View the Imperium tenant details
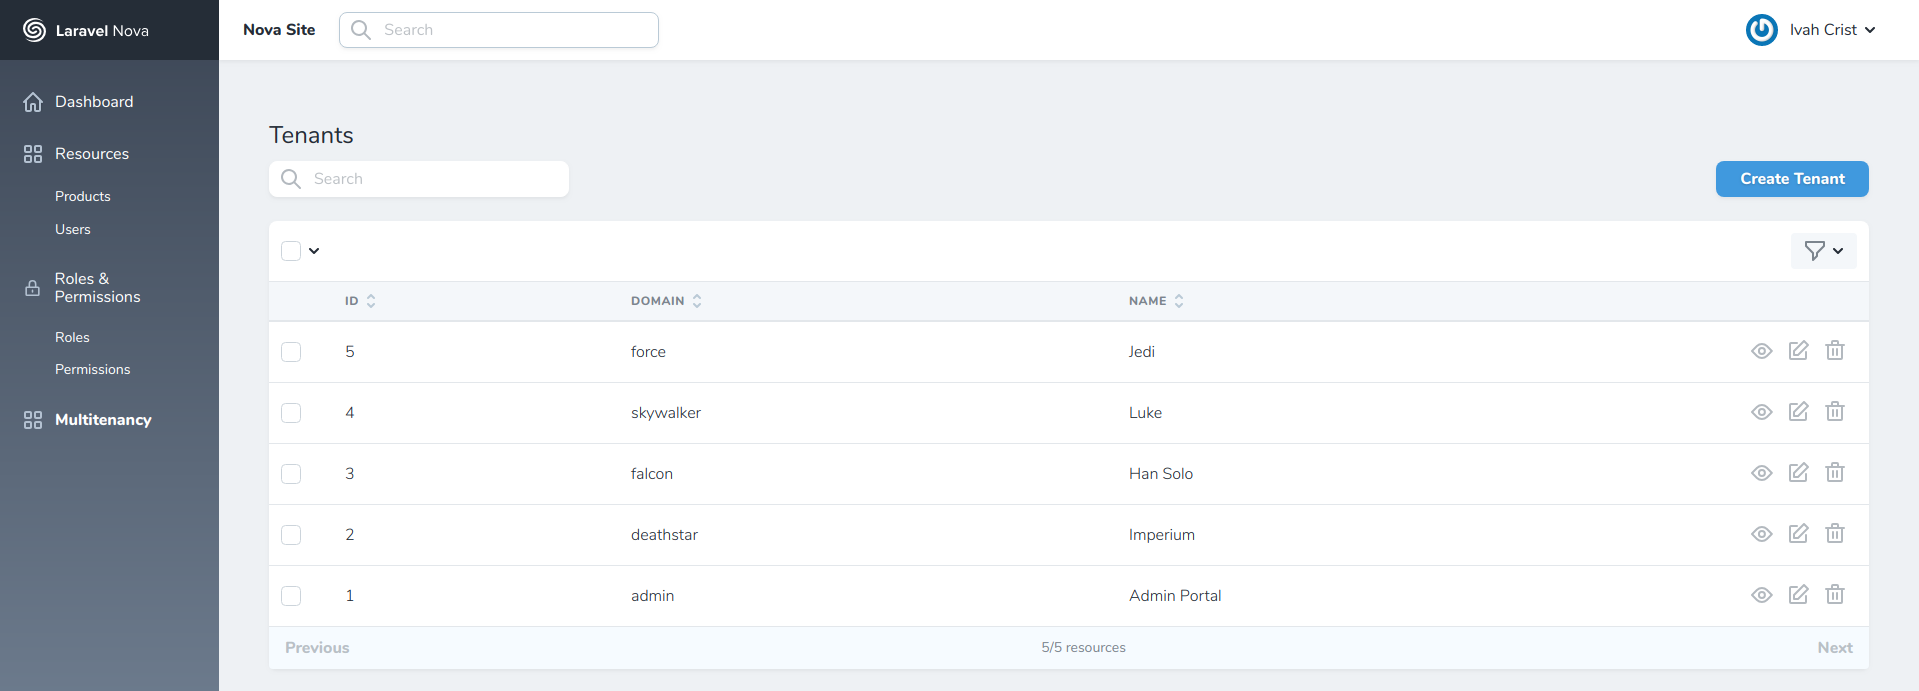The image size is (1919, 691). pyautogui.click(x=1762, y=534)
